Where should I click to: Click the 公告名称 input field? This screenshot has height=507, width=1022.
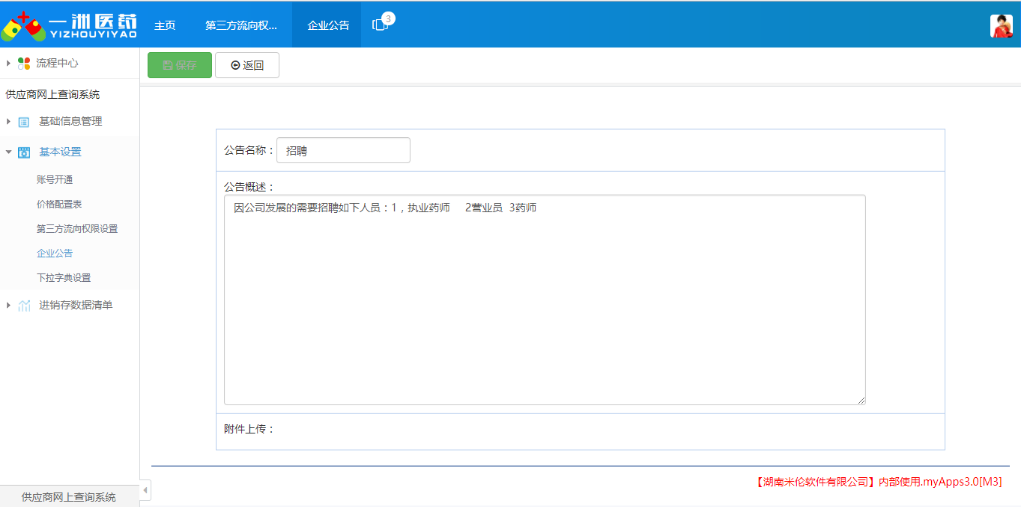coord(343,150)
